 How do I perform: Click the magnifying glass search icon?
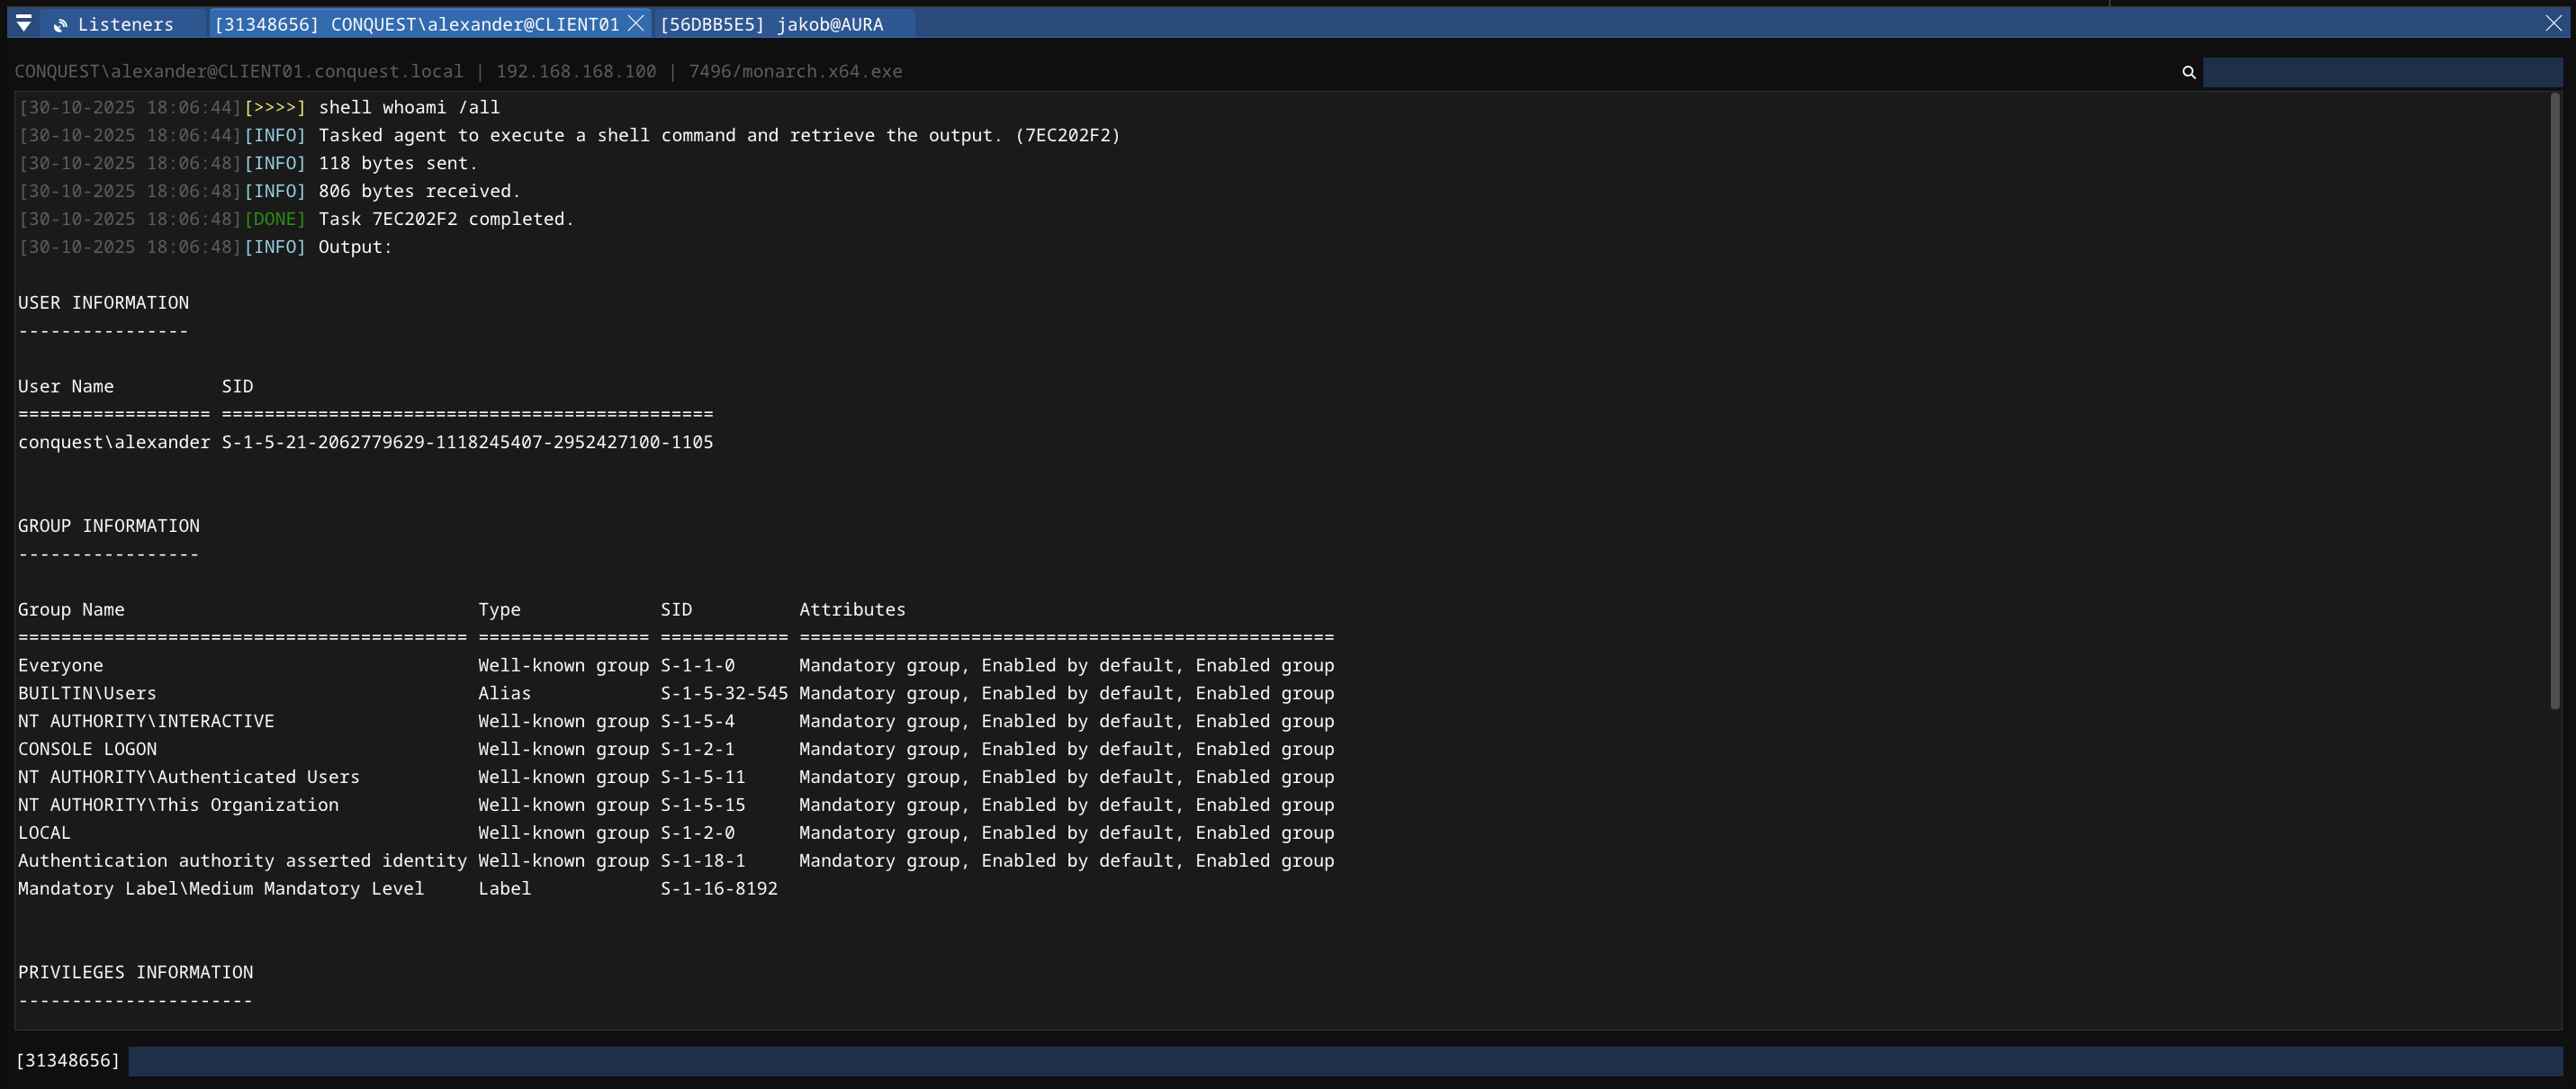(x=2188, y=72)
